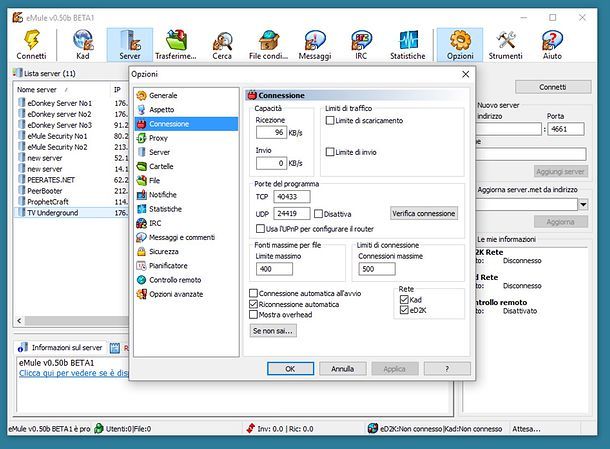
Task: Click the update check link in log
Action: coord(74,373)
